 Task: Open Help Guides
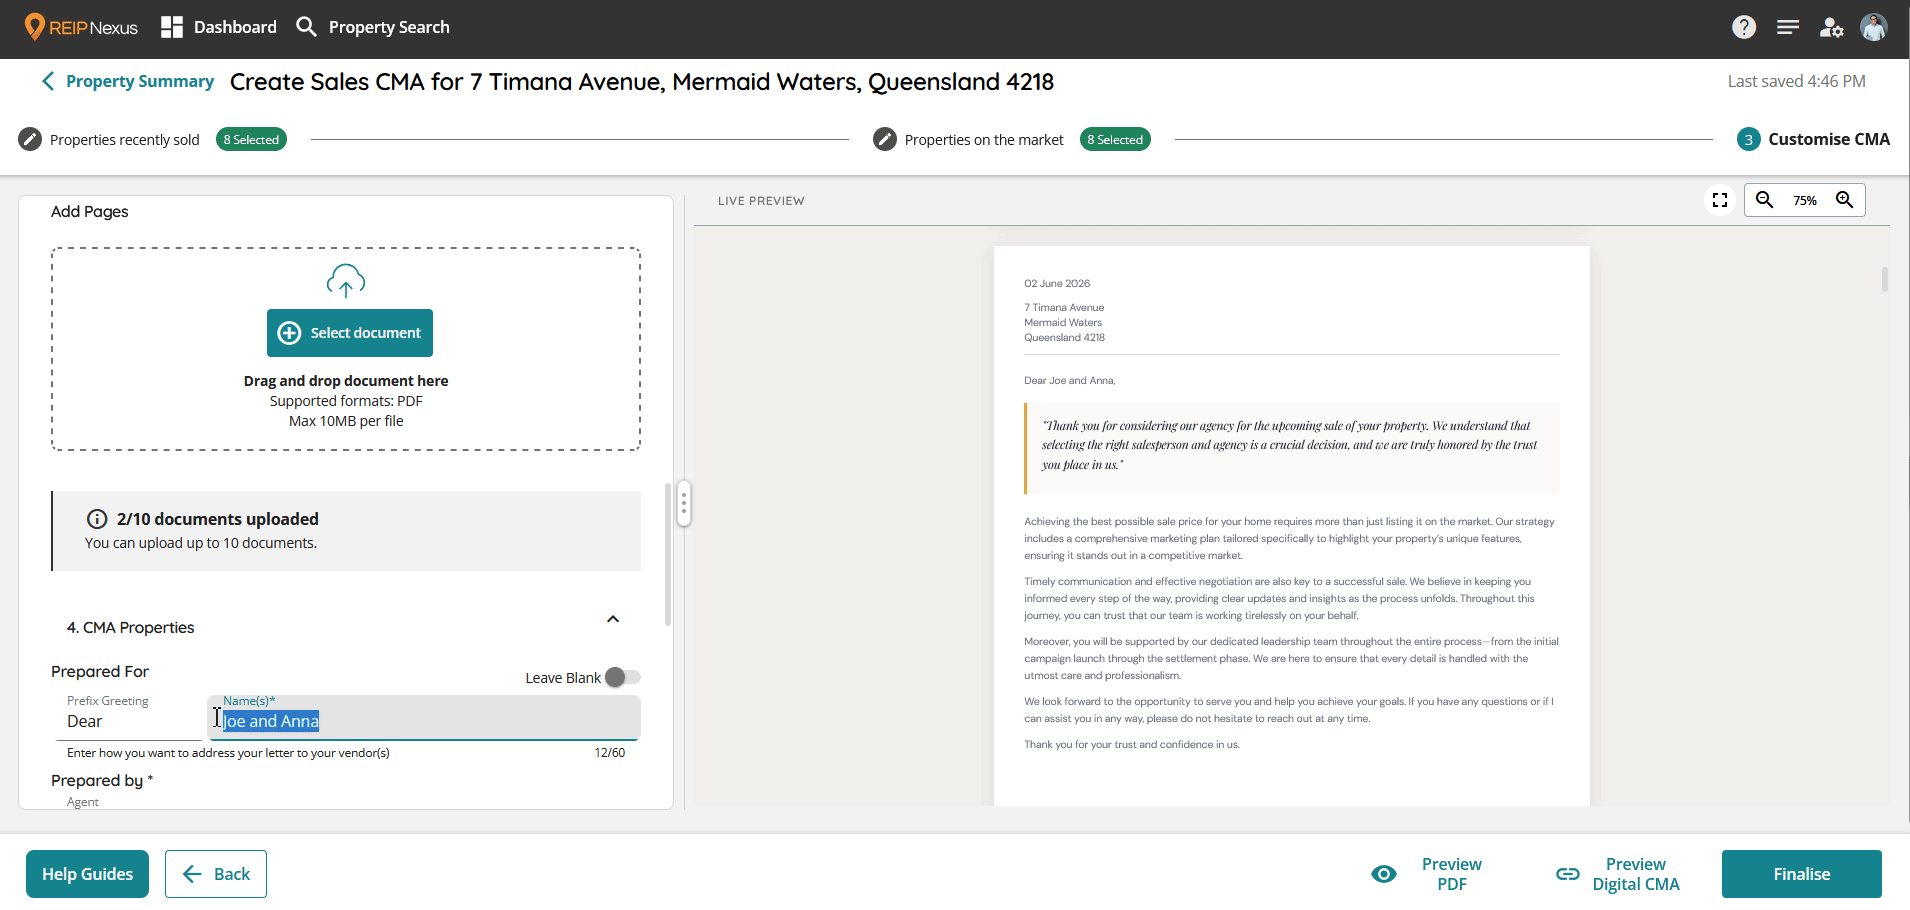coord(87,874)
